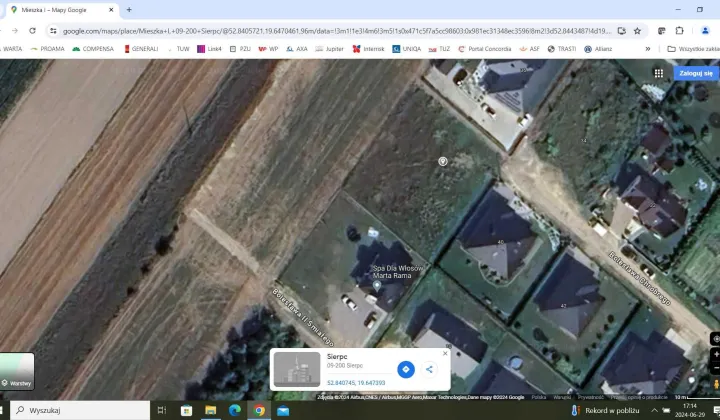Image resolution: width=720 pixels, height=420 pixels.
Task: Click the address bar URL
Action: pyautogui.click(x=337, y=31)
